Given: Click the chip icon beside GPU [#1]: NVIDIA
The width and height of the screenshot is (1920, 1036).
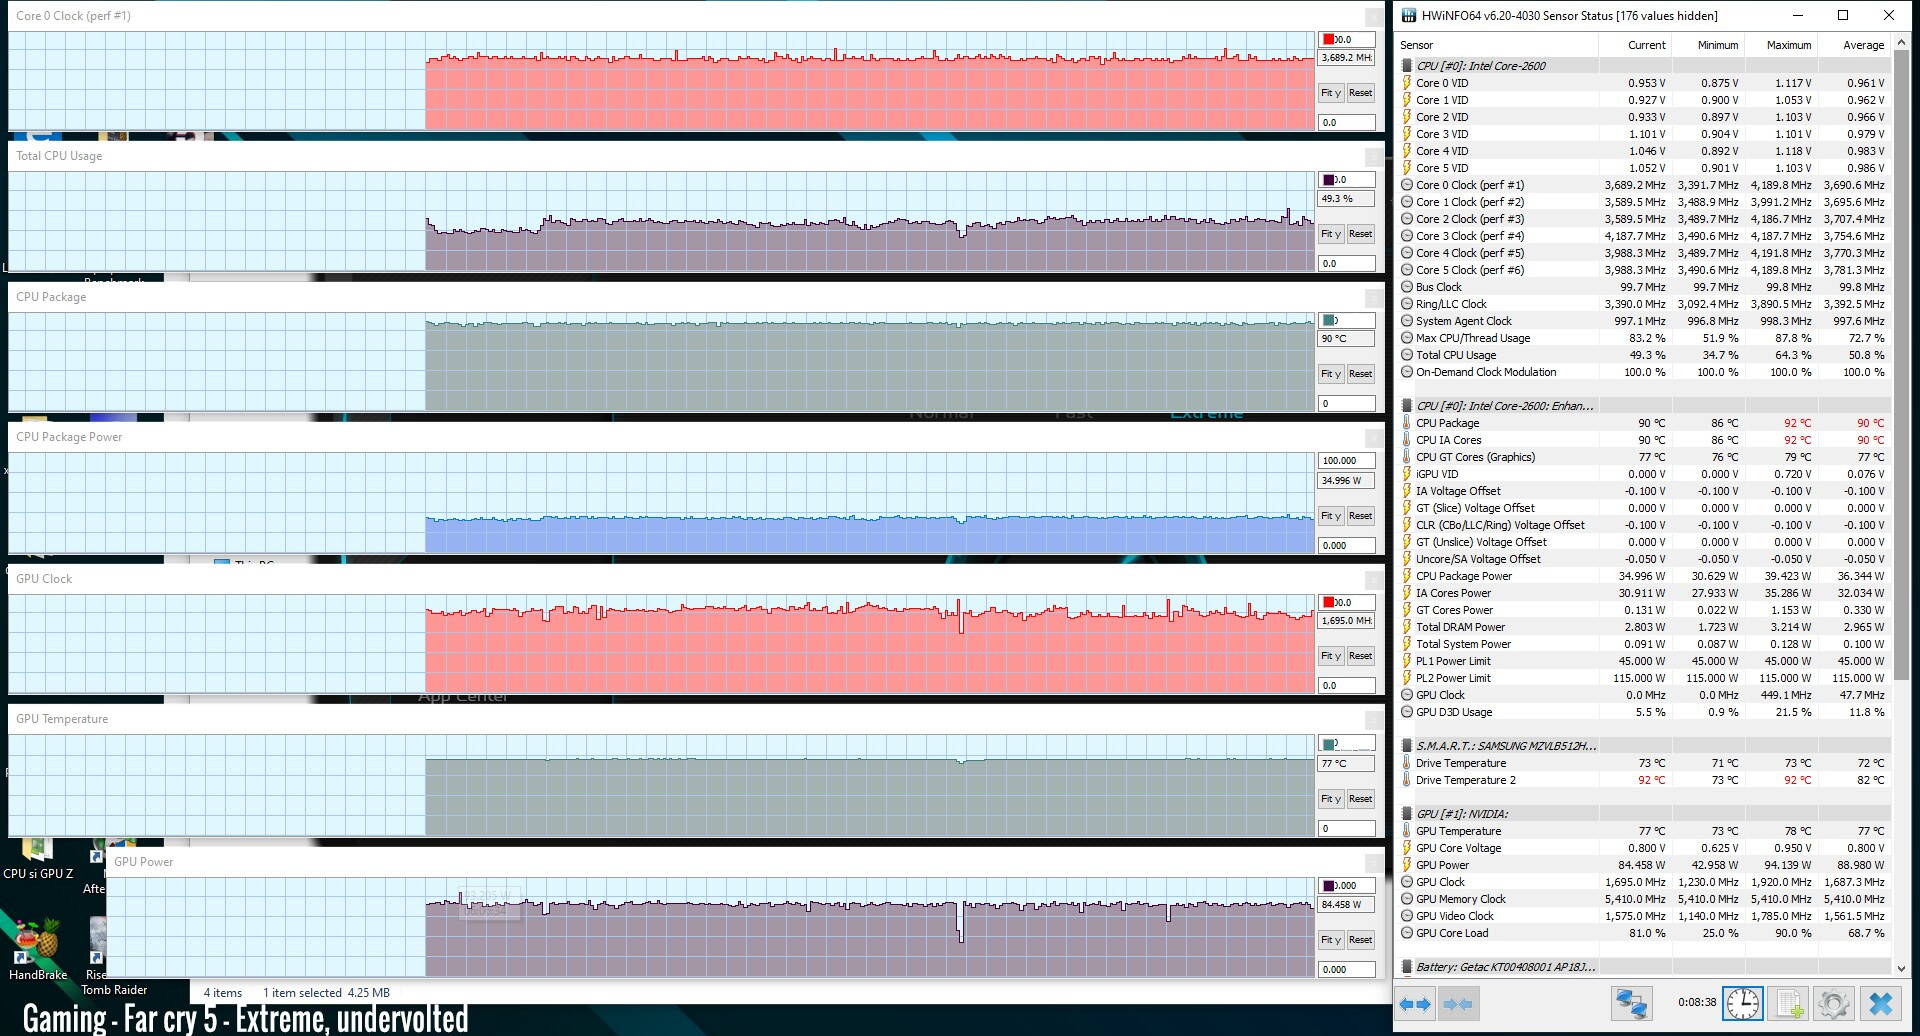Looking at the screenshot, I should (1407, 814).
